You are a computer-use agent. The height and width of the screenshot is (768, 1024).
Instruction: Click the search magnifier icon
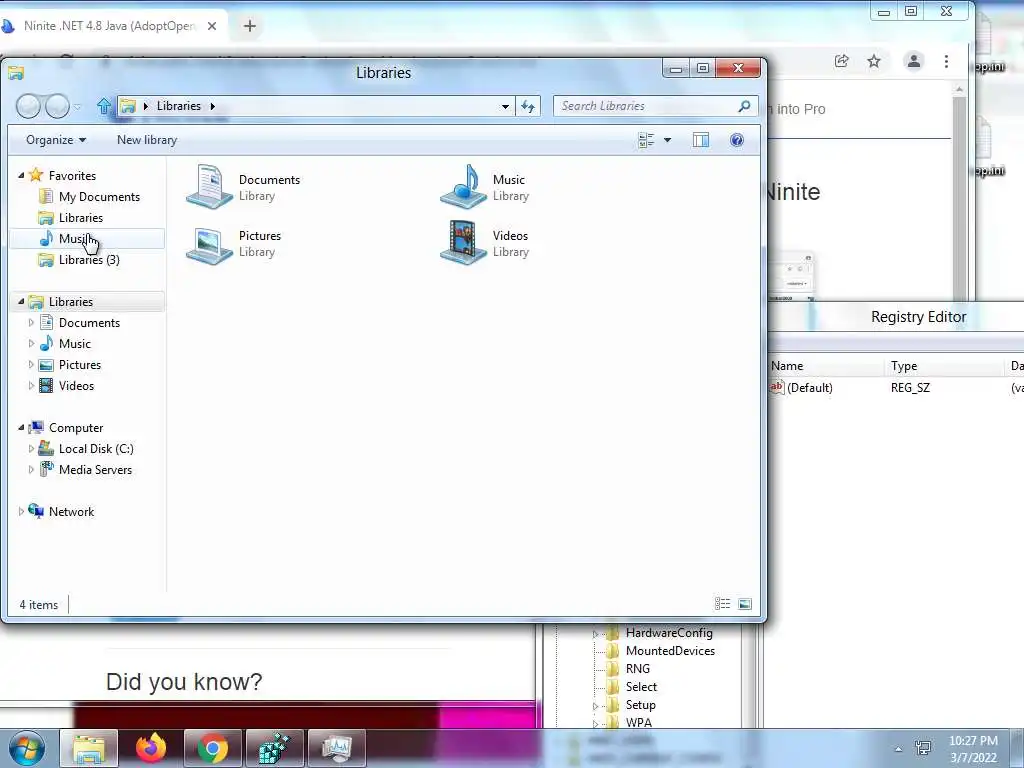point(744,106)
